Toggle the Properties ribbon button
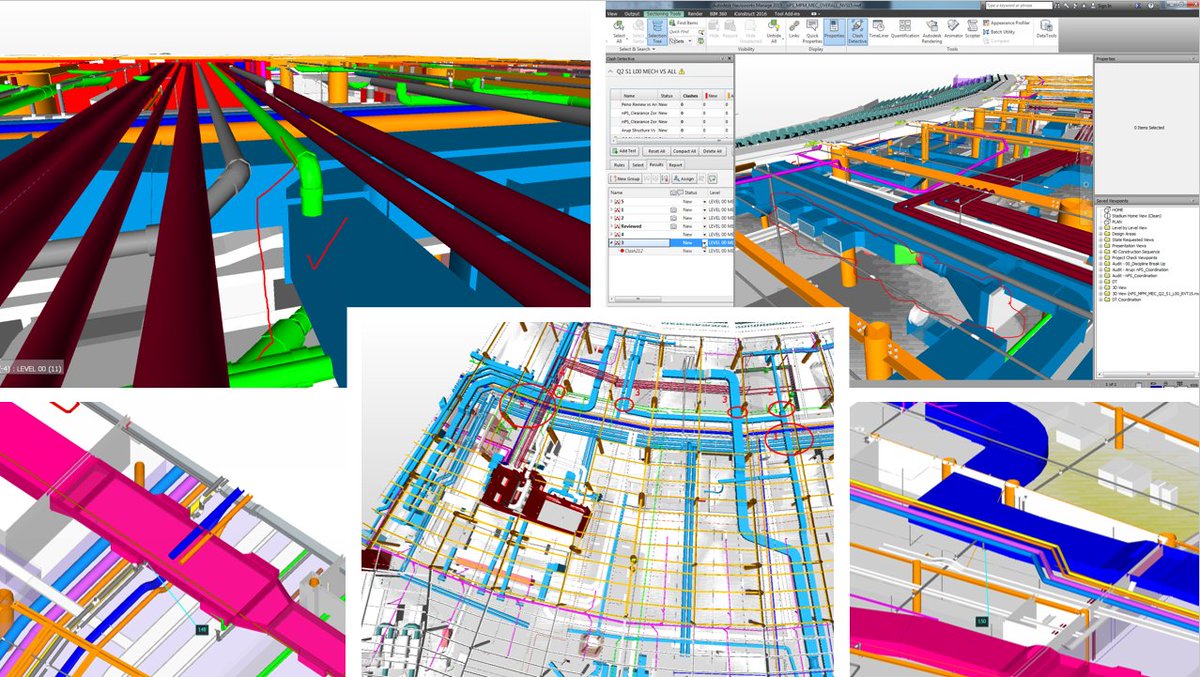The height and width of the screenshot is (677, 1200). tap(834, 31)
